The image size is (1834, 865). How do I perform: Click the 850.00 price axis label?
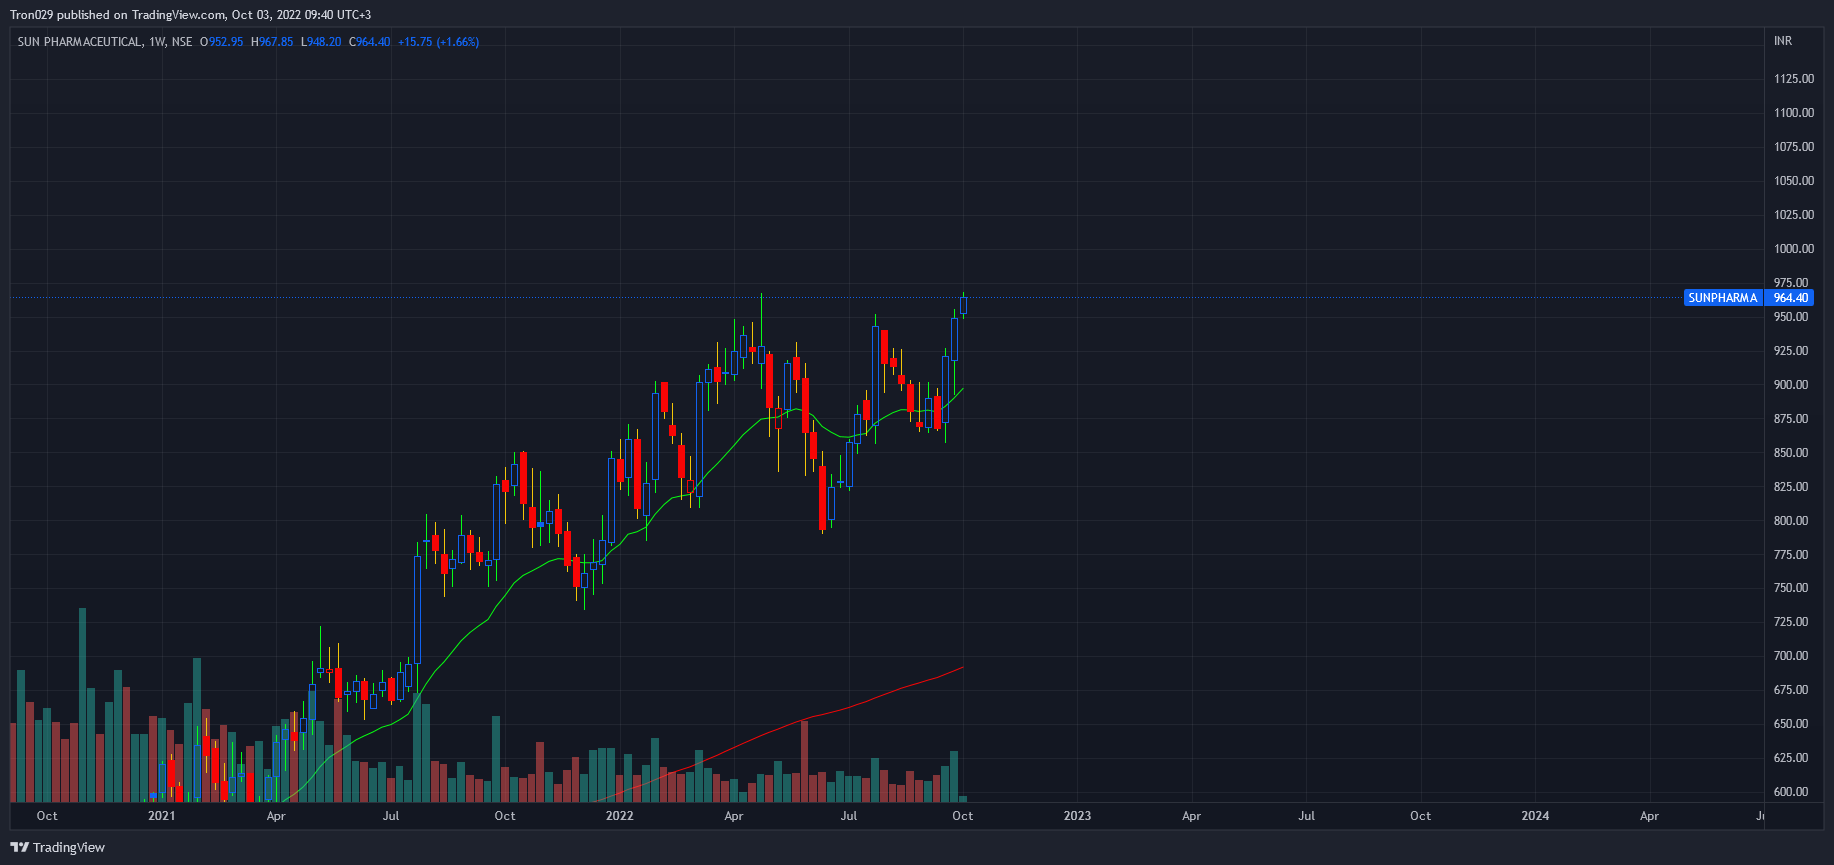[x=1790, y=453]
